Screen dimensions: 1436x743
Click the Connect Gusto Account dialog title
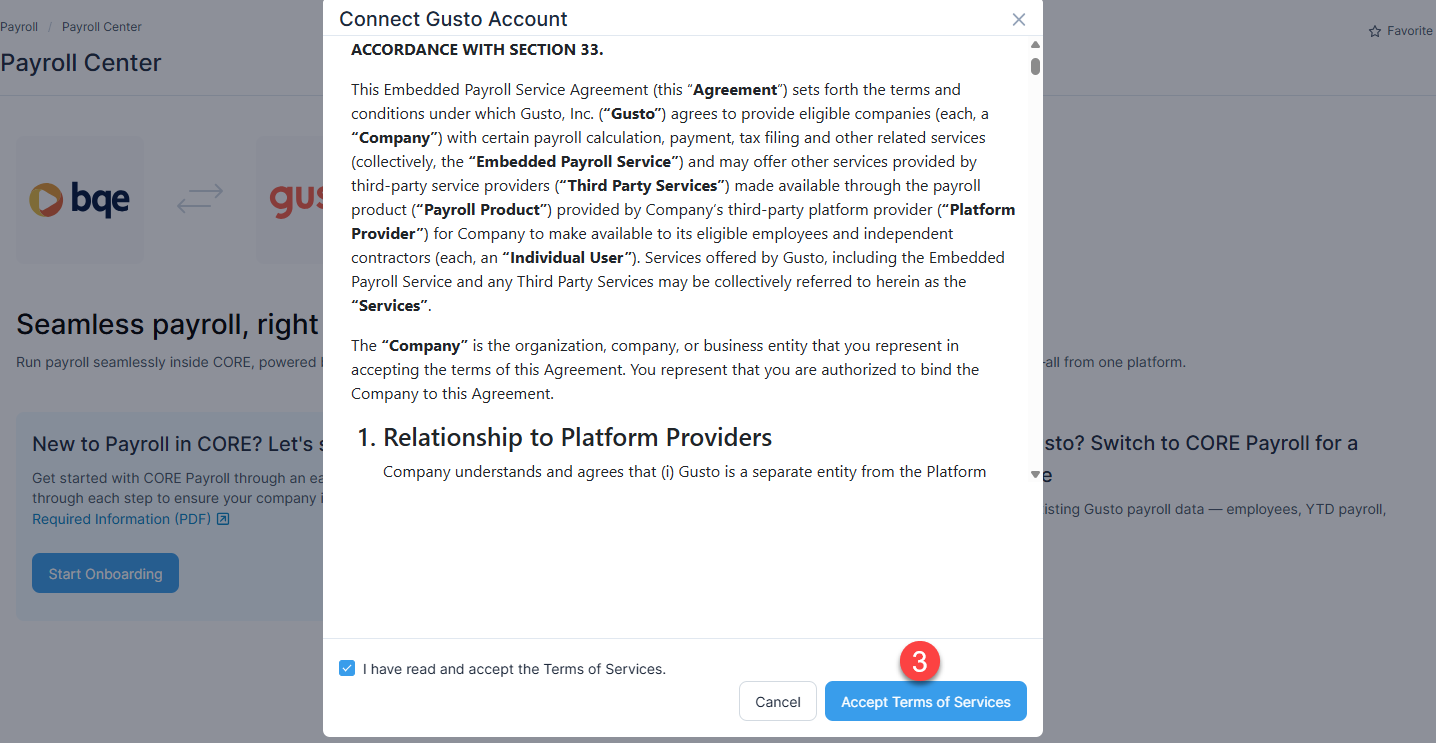(453, 19)
